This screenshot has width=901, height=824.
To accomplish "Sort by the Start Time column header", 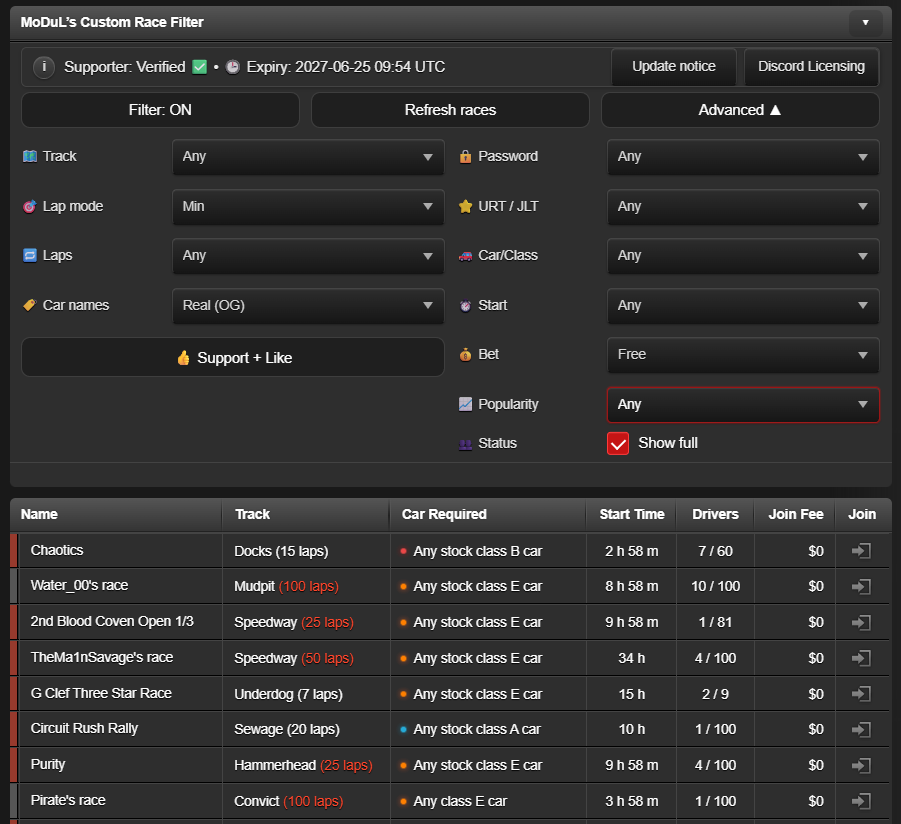I will (x=632, y=514).
